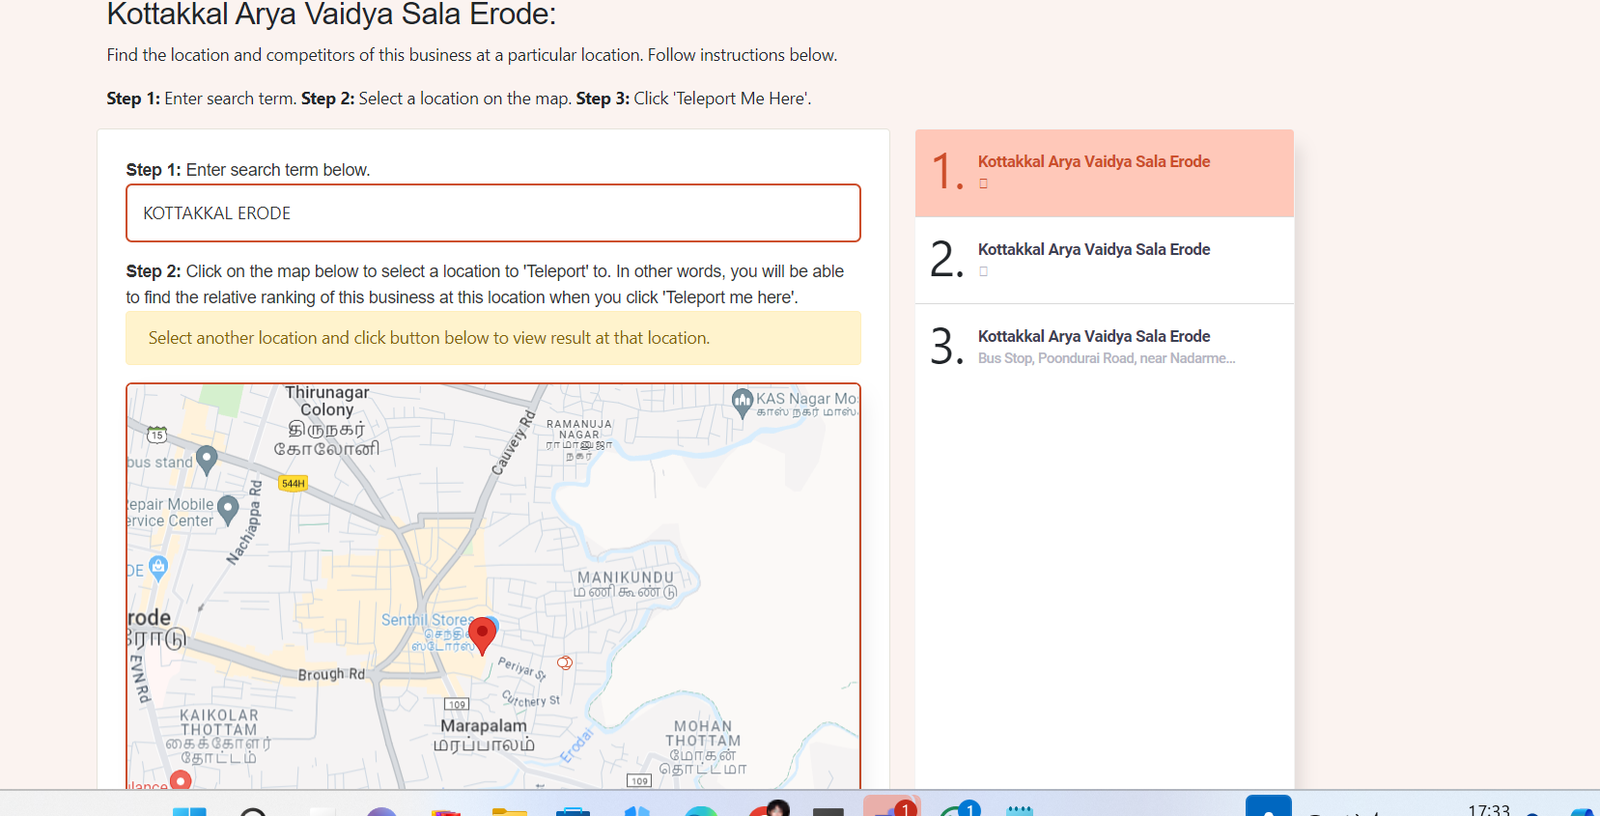The width and height of the screenshot is (1600, 816).
Task: Click the blue shopping bag icon near Erode
Action: pos(158,567)
